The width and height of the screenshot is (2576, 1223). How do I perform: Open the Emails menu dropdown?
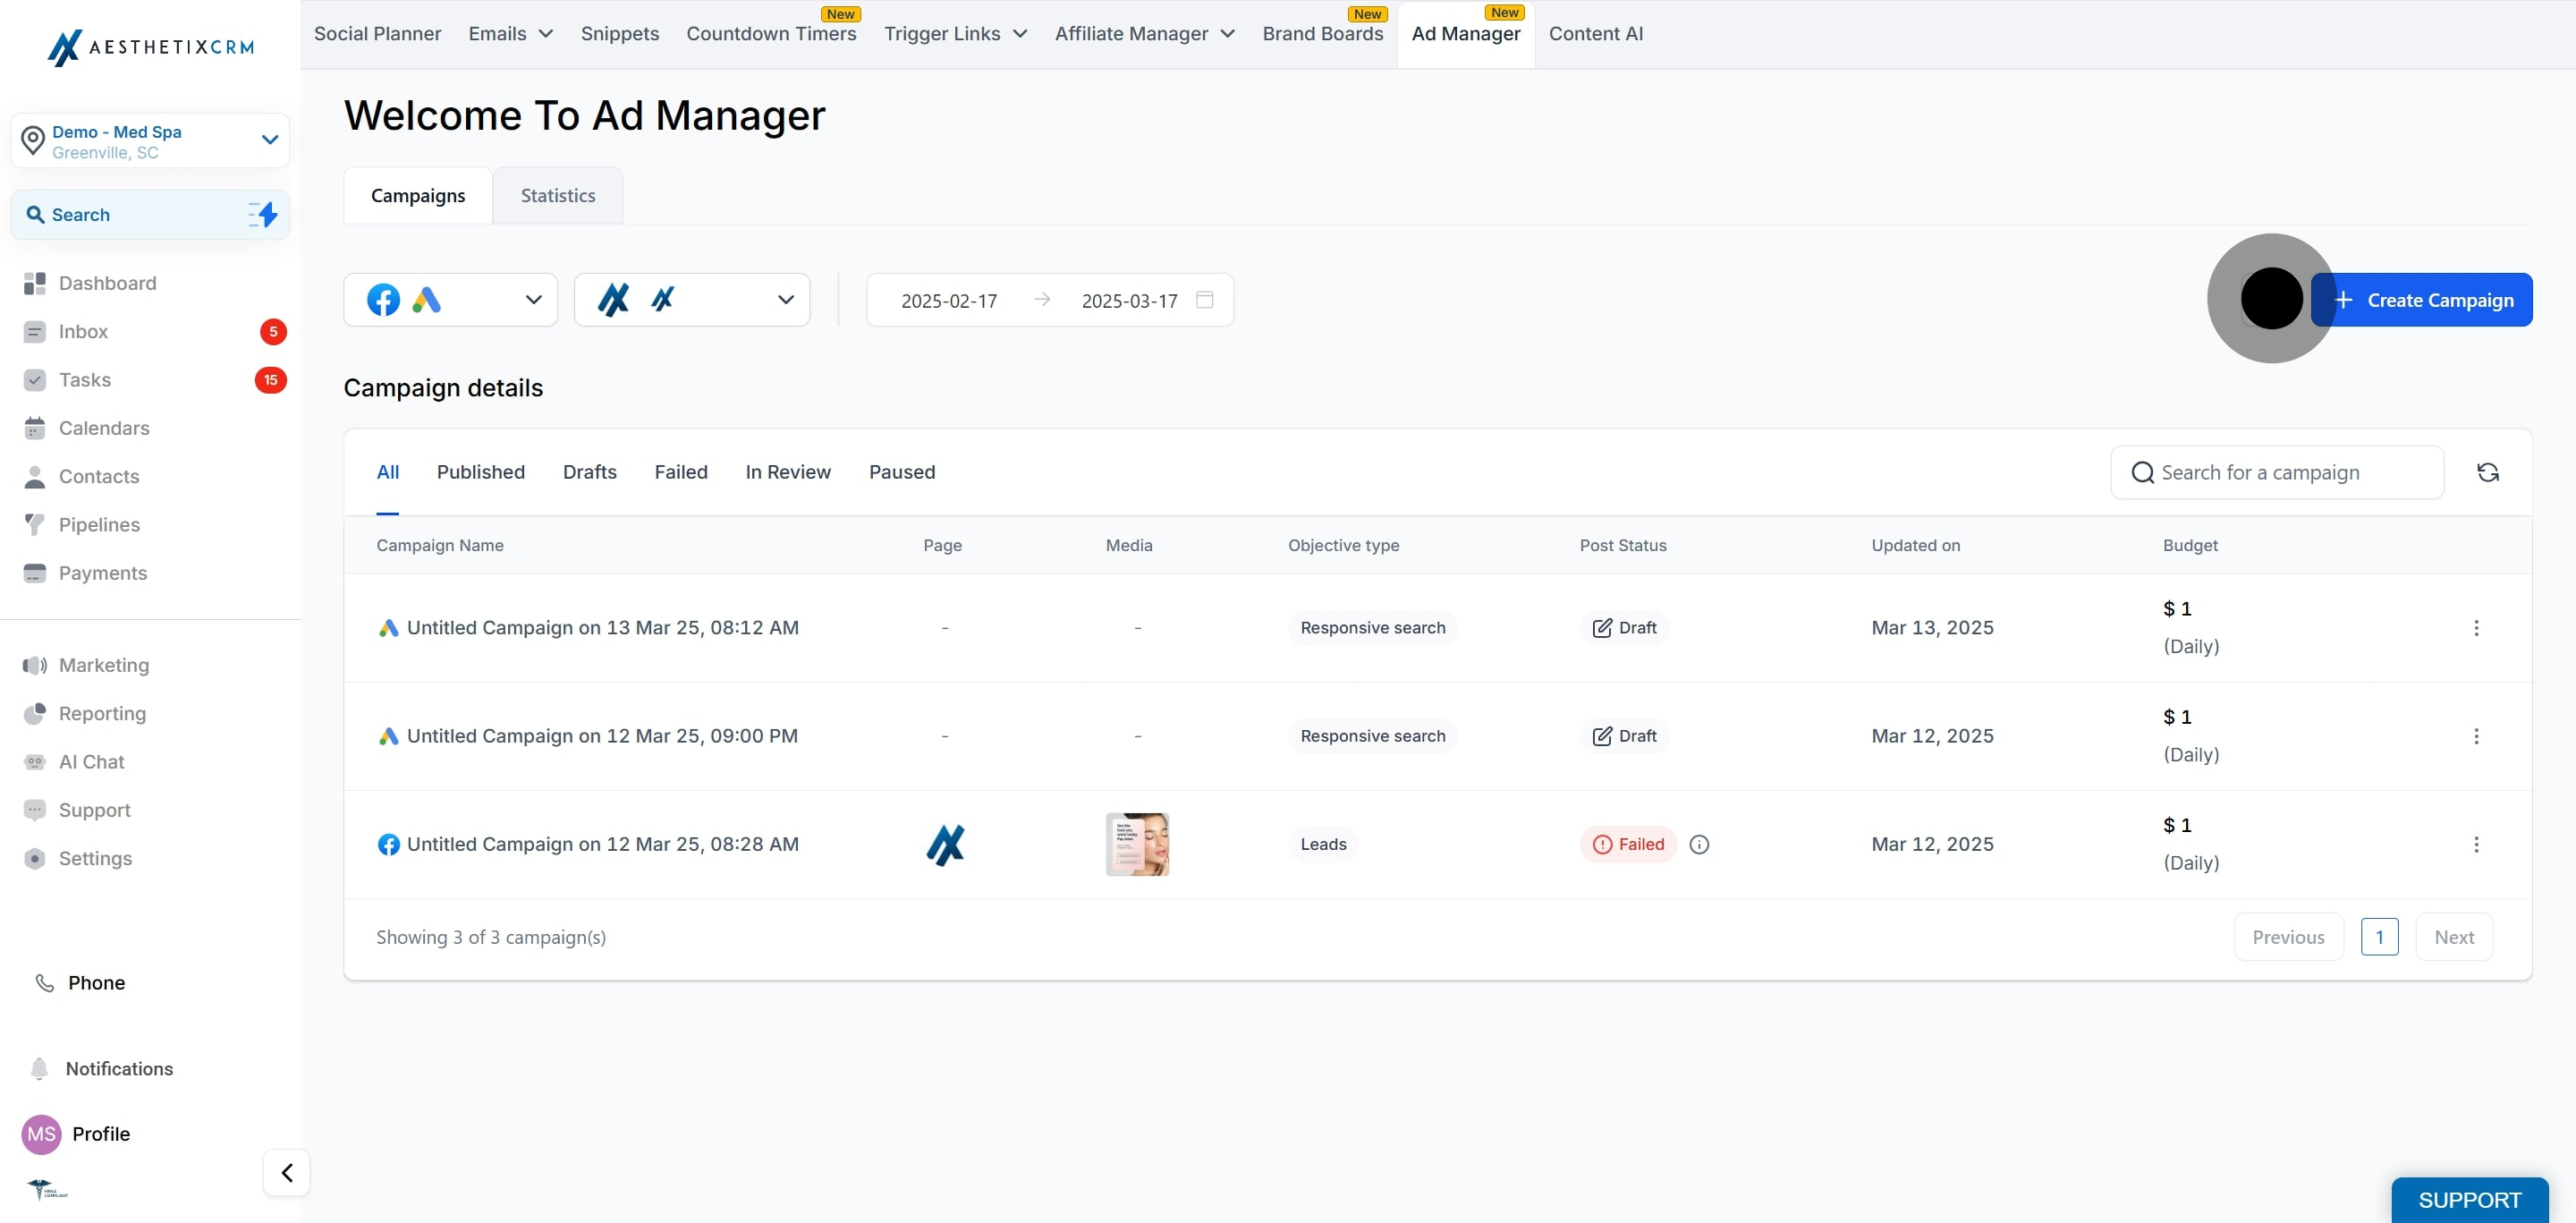point(510,34)
